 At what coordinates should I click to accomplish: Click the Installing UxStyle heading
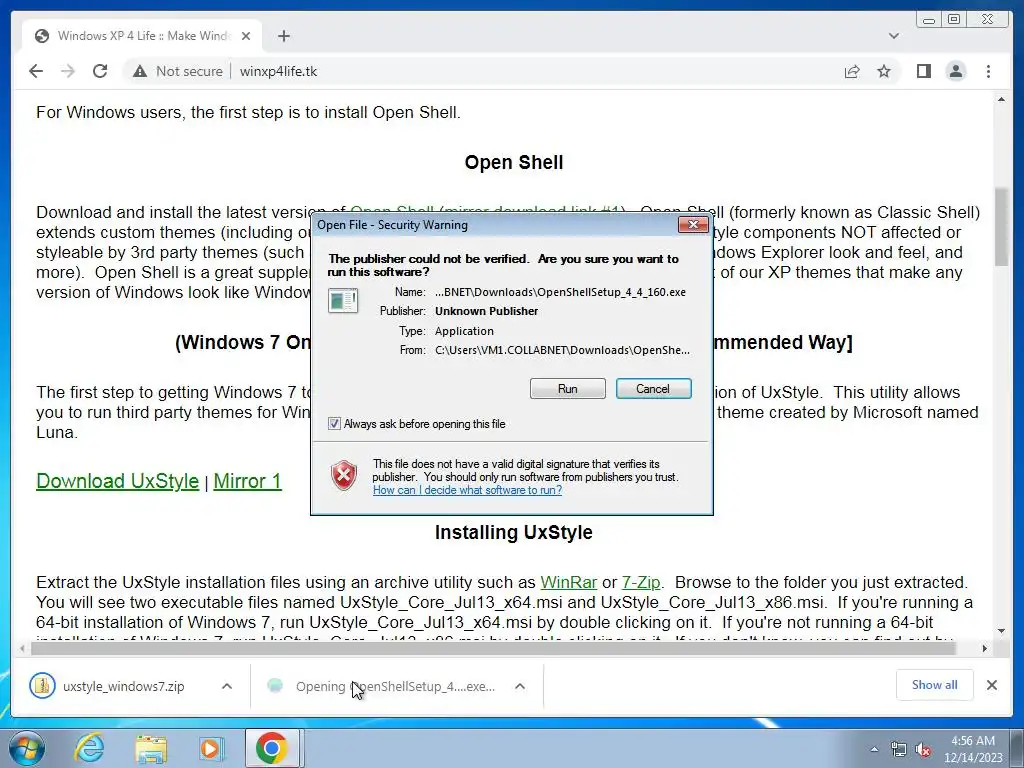coord(513,532)
